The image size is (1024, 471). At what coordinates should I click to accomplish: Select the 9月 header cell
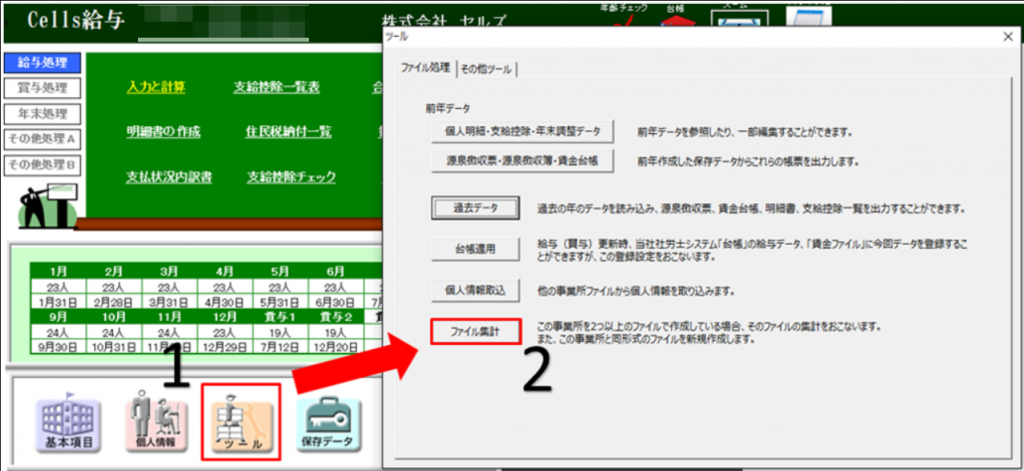point(58,316)
